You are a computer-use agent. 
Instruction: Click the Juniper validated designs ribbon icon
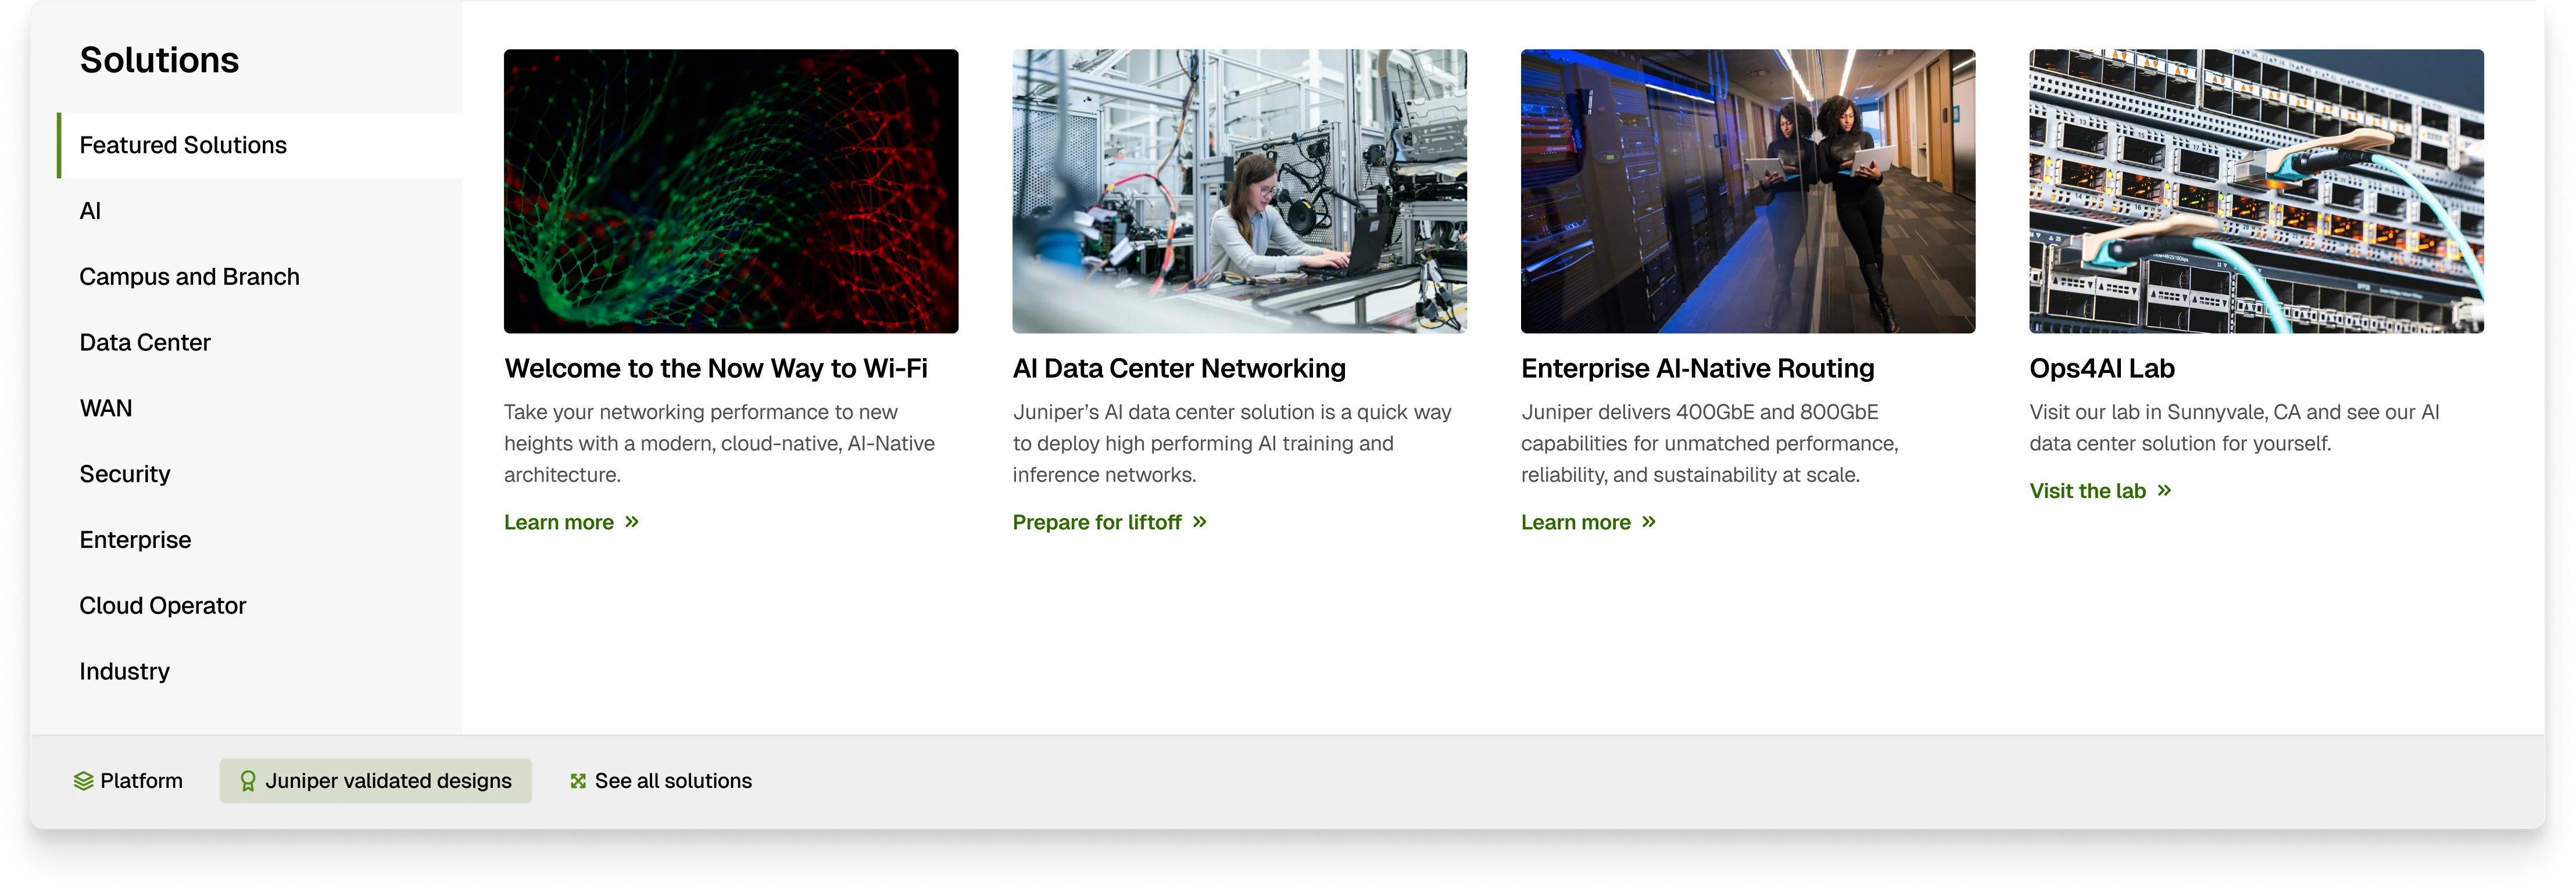pos(247,781)
